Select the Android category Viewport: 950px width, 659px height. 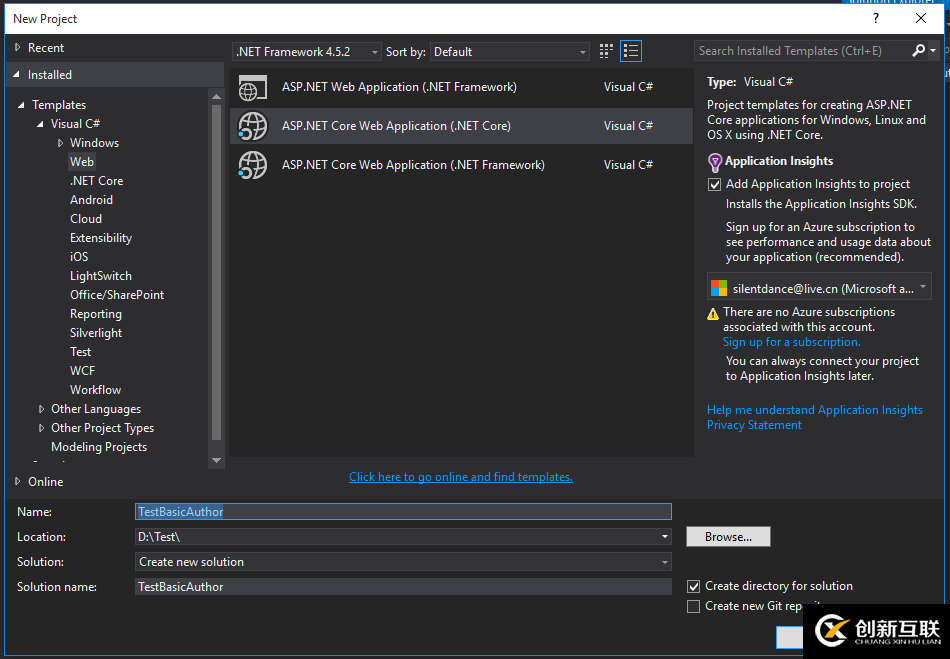pos(91,200)
